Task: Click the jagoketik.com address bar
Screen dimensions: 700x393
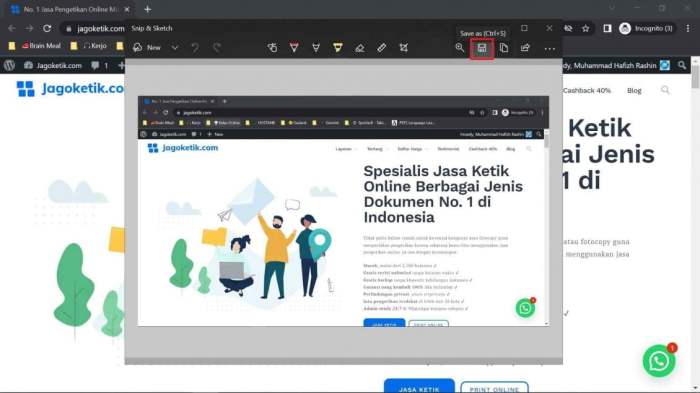Action: 100,29
